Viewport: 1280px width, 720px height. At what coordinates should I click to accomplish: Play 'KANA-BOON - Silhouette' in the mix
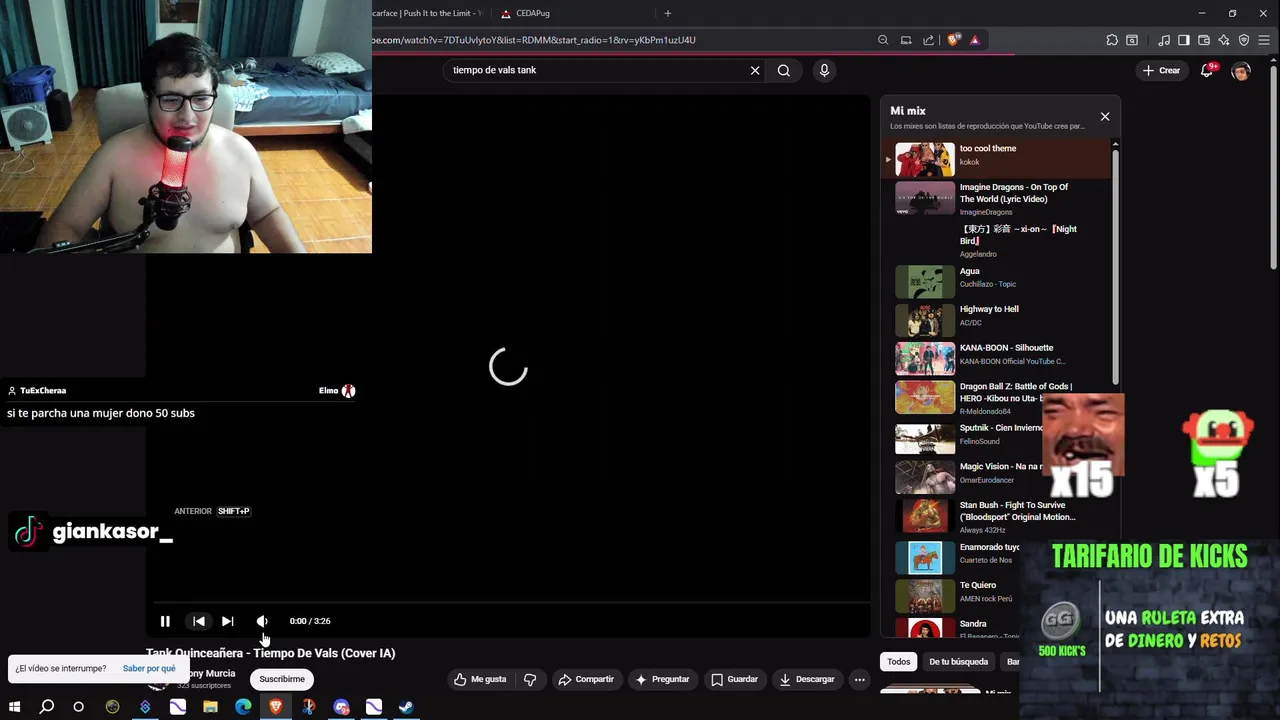[1002, 358]
